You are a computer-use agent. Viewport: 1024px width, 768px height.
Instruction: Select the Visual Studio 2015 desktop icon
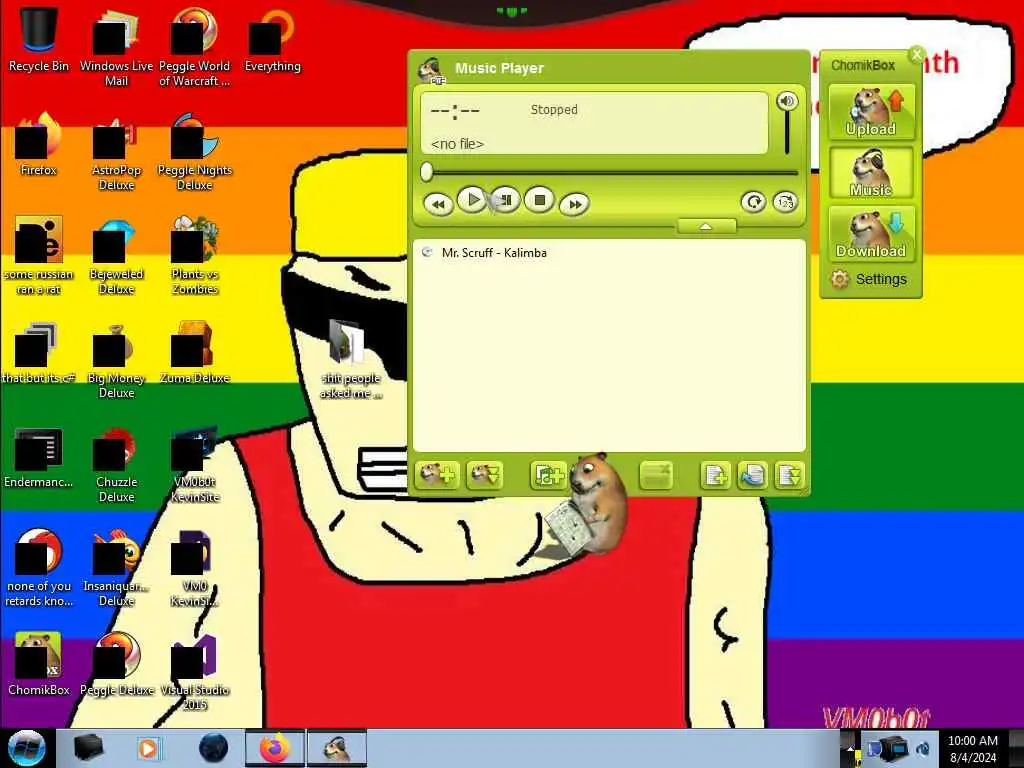pyautogui.click(x=195, y=671)
